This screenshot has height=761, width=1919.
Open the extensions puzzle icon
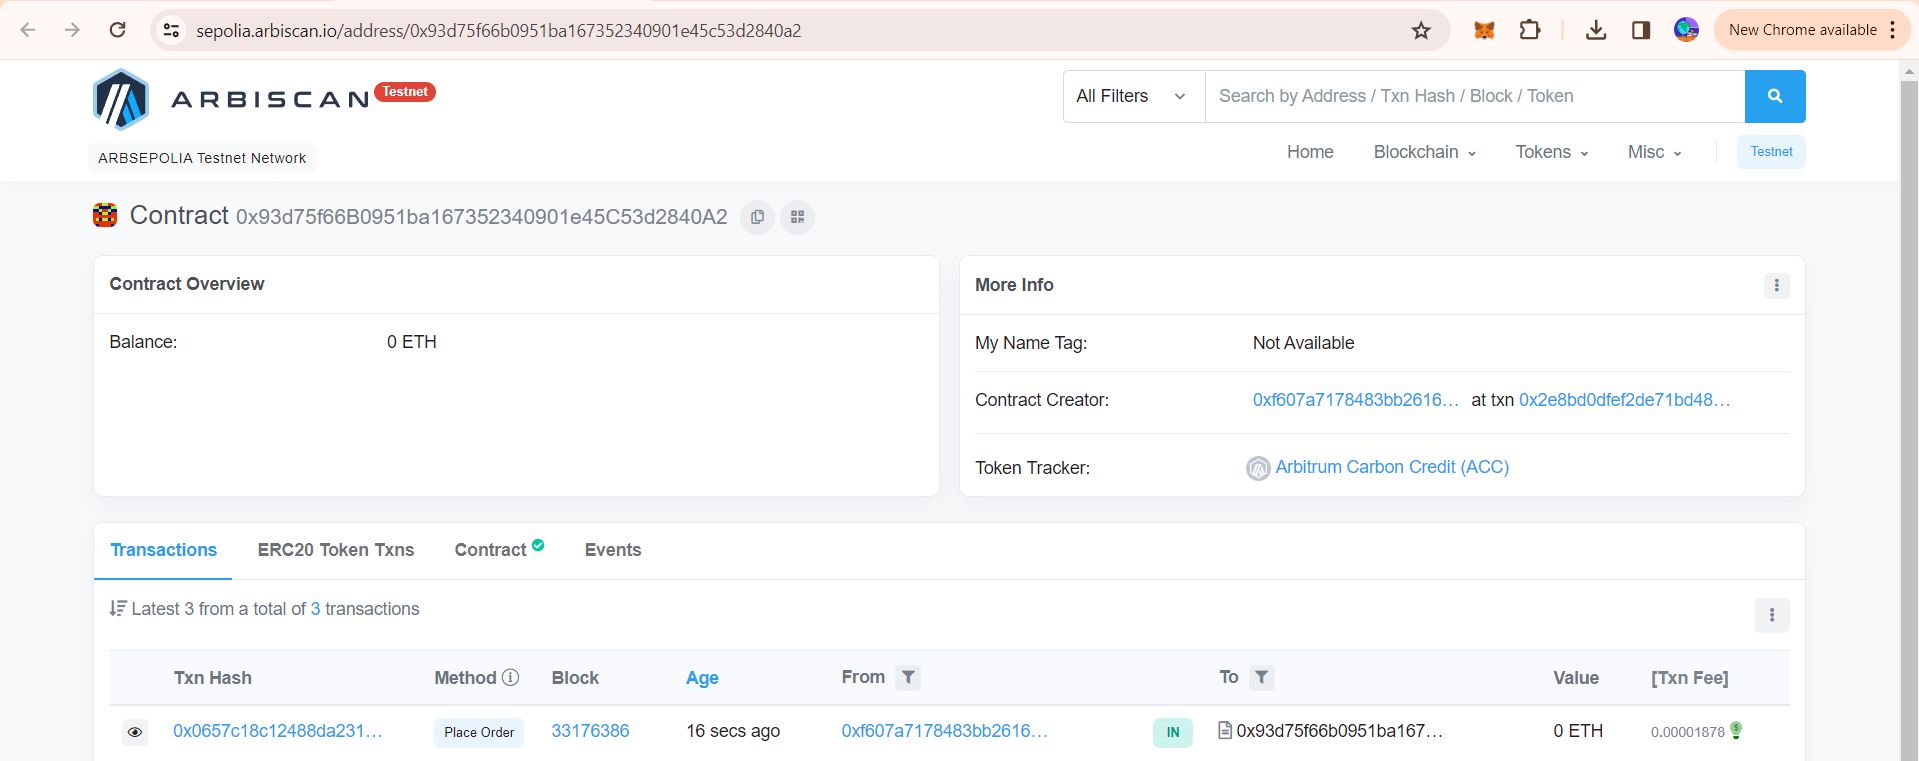(1530, 30)
